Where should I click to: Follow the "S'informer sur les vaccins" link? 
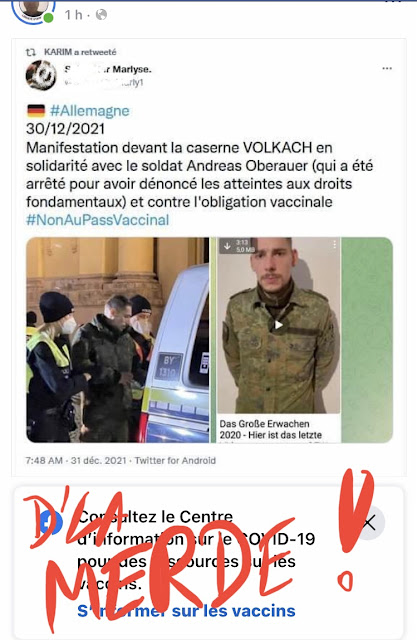(186, 611)
